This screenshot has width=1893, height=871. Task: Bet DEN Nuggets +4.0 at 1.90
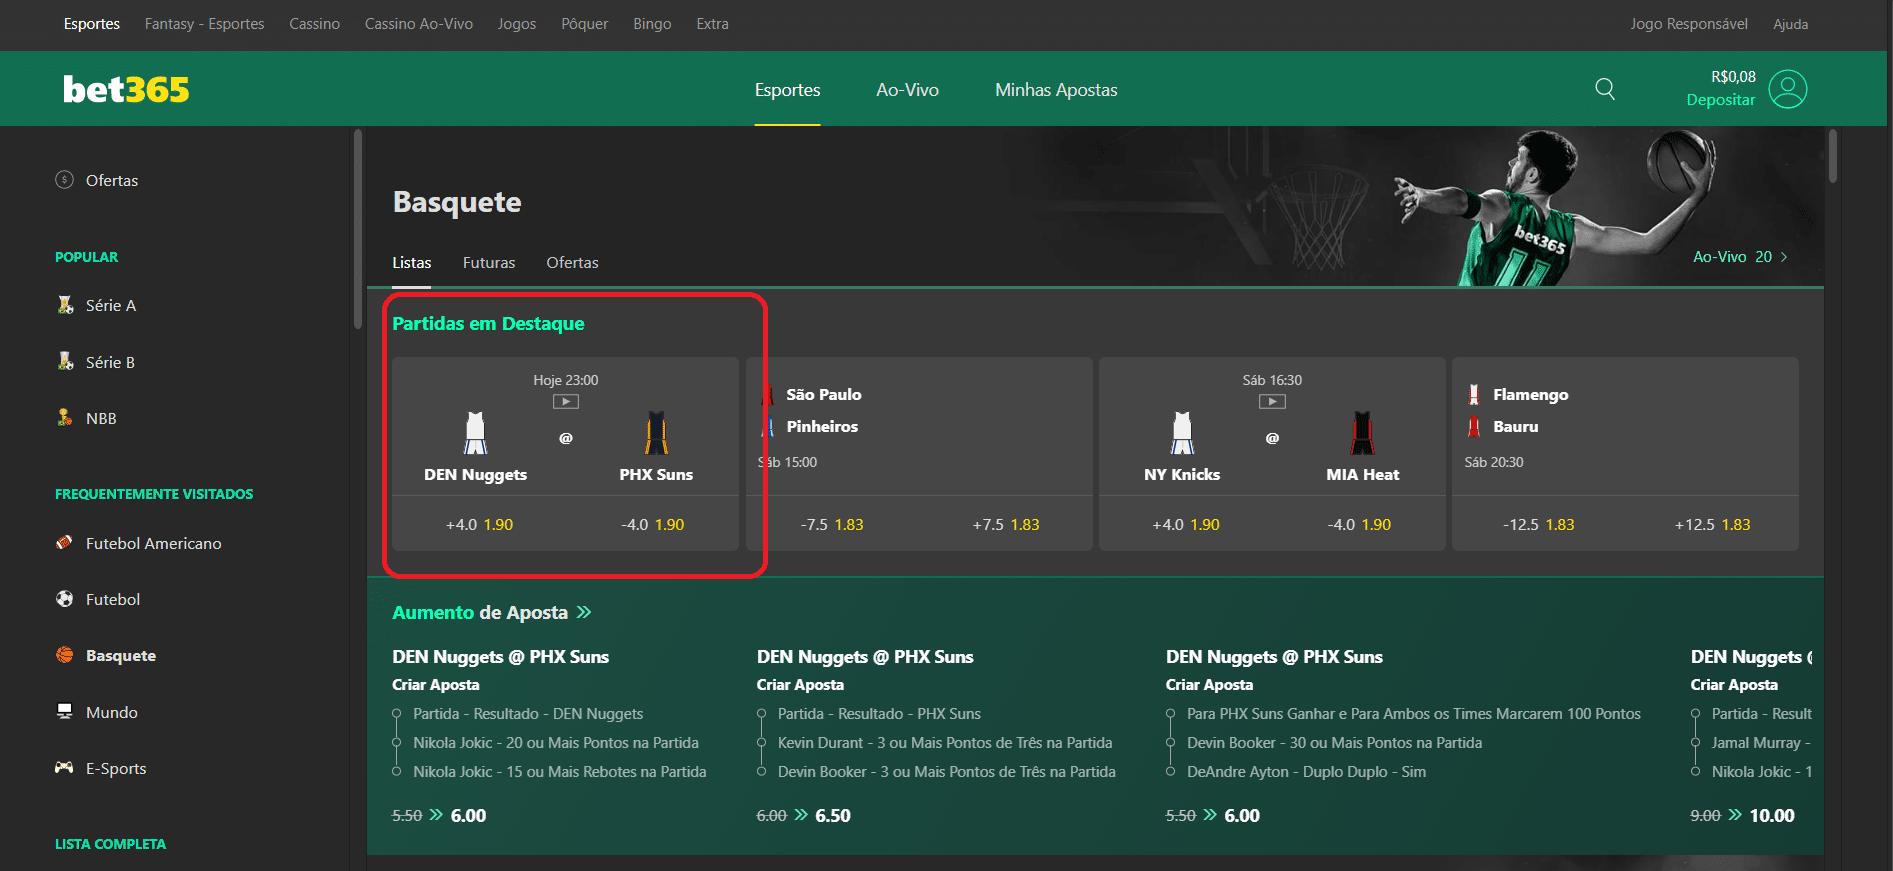479,524
